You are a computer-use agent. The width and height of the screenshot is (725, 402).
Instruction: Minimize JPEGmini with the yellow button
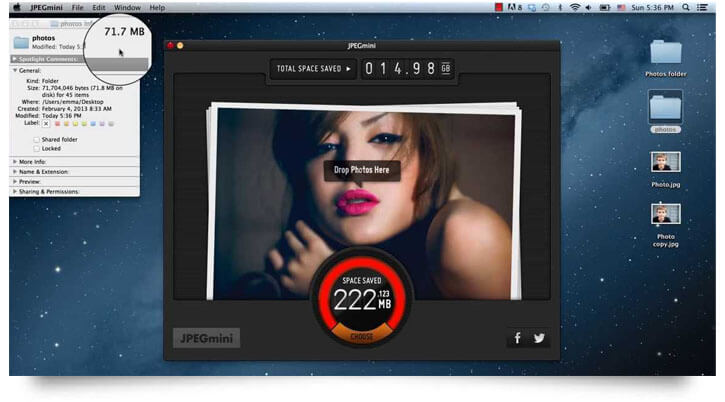point(180,45)
